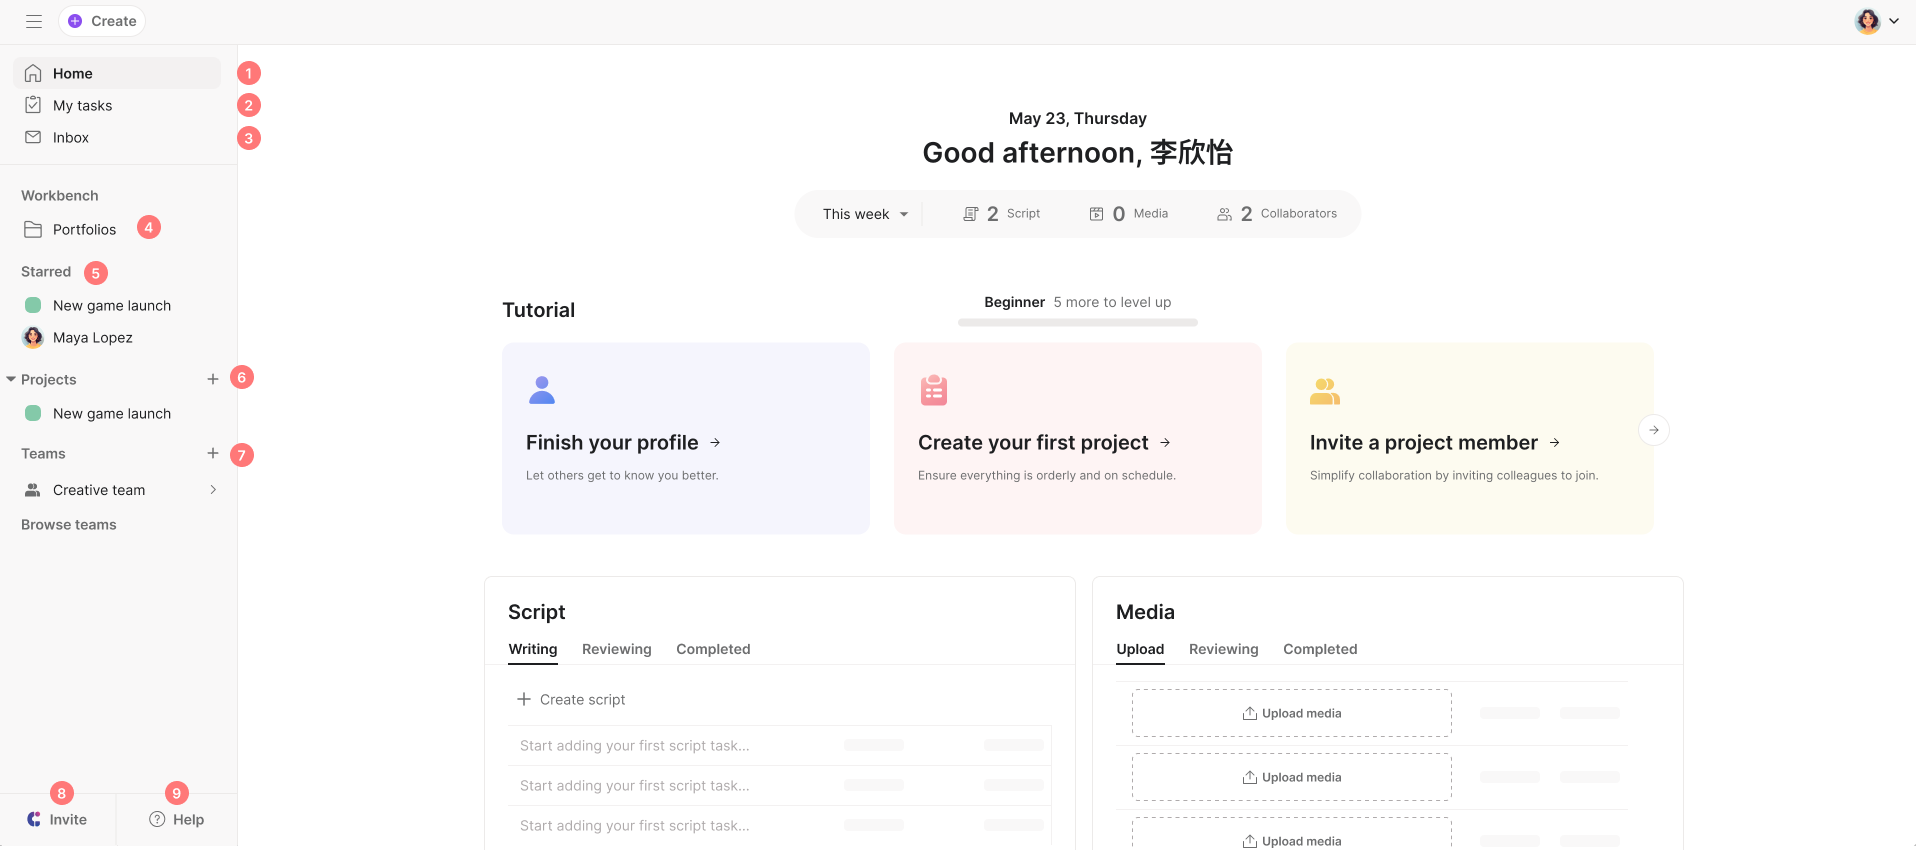The image size is (1916, 850).
Task: Open the My tasks page
Action: [82, 106]
